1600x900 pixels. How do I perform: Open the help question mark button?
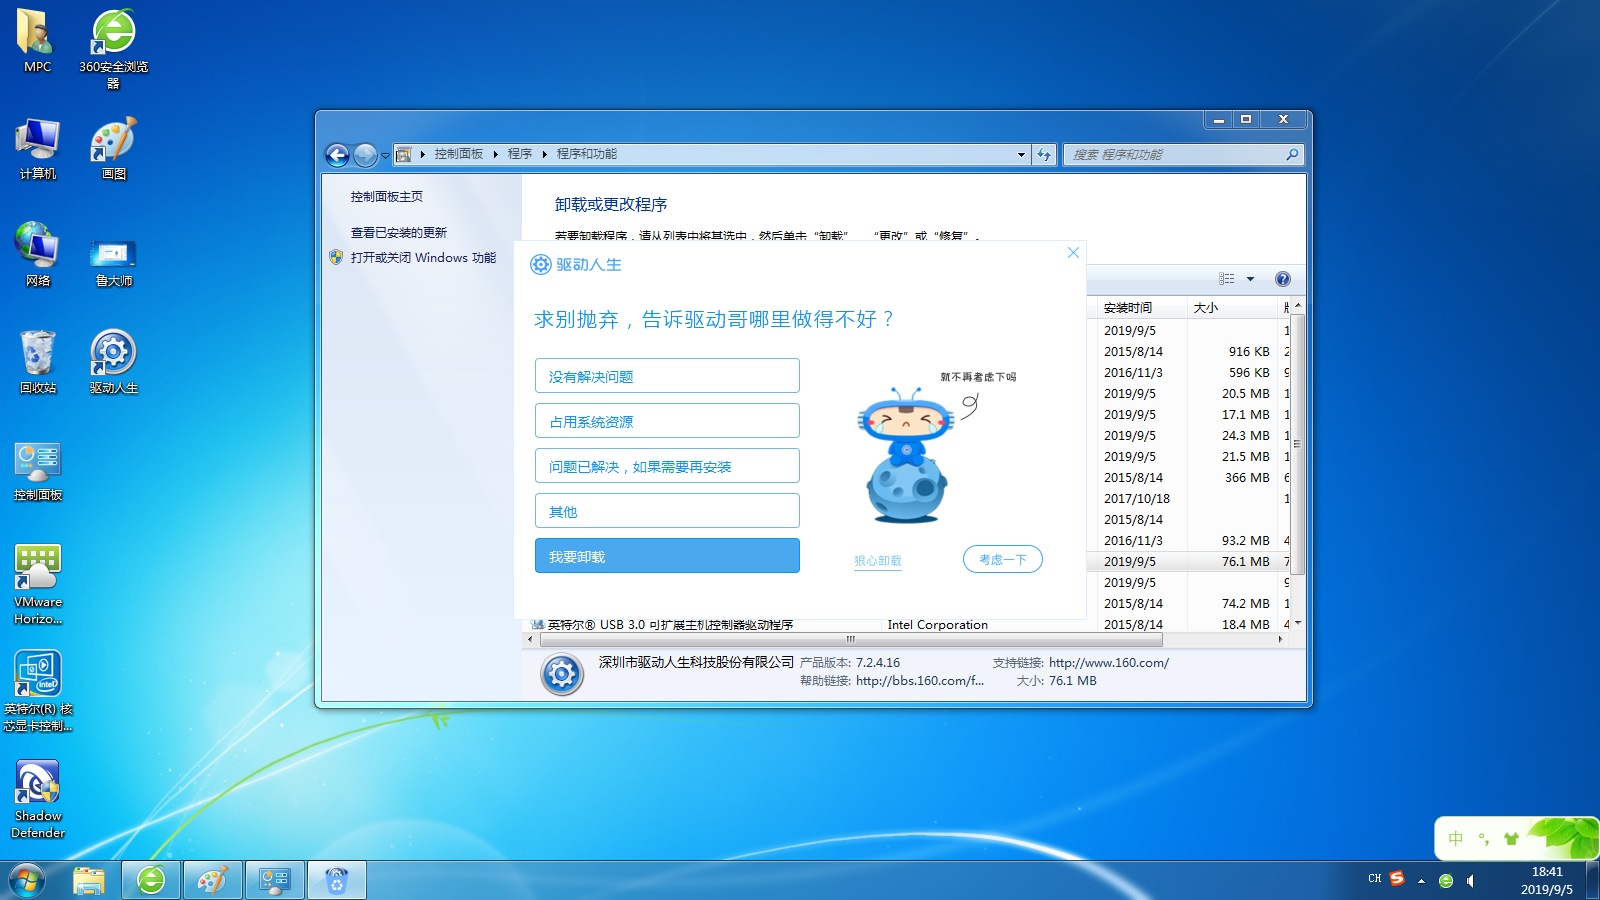tap(1283, 279)
